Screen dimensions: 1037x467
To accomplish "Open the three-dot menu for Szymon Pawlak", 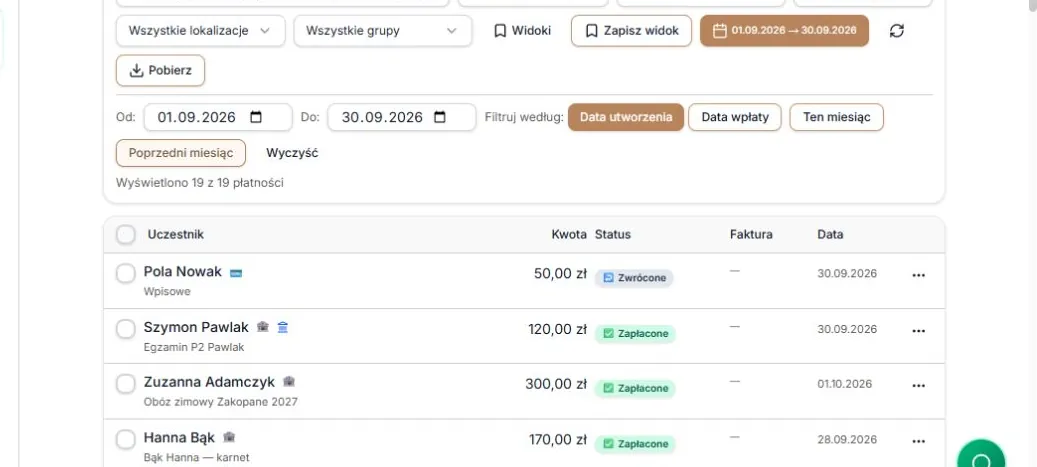I will pos(918,331).
